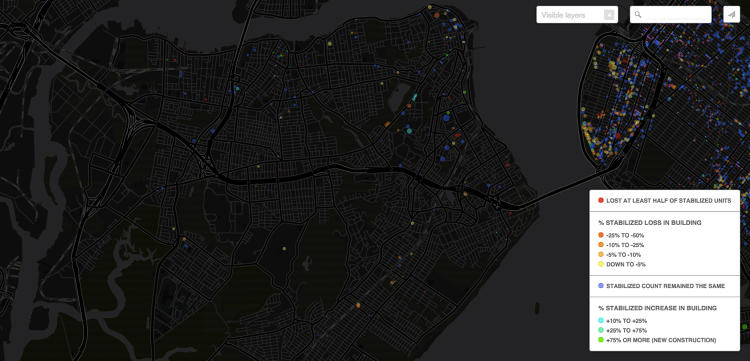The width and height of the screenshot is (750, 361).
Task: Click the layers icon in Visible layers box
Action: pyautogui.click(x=609, y=15)
